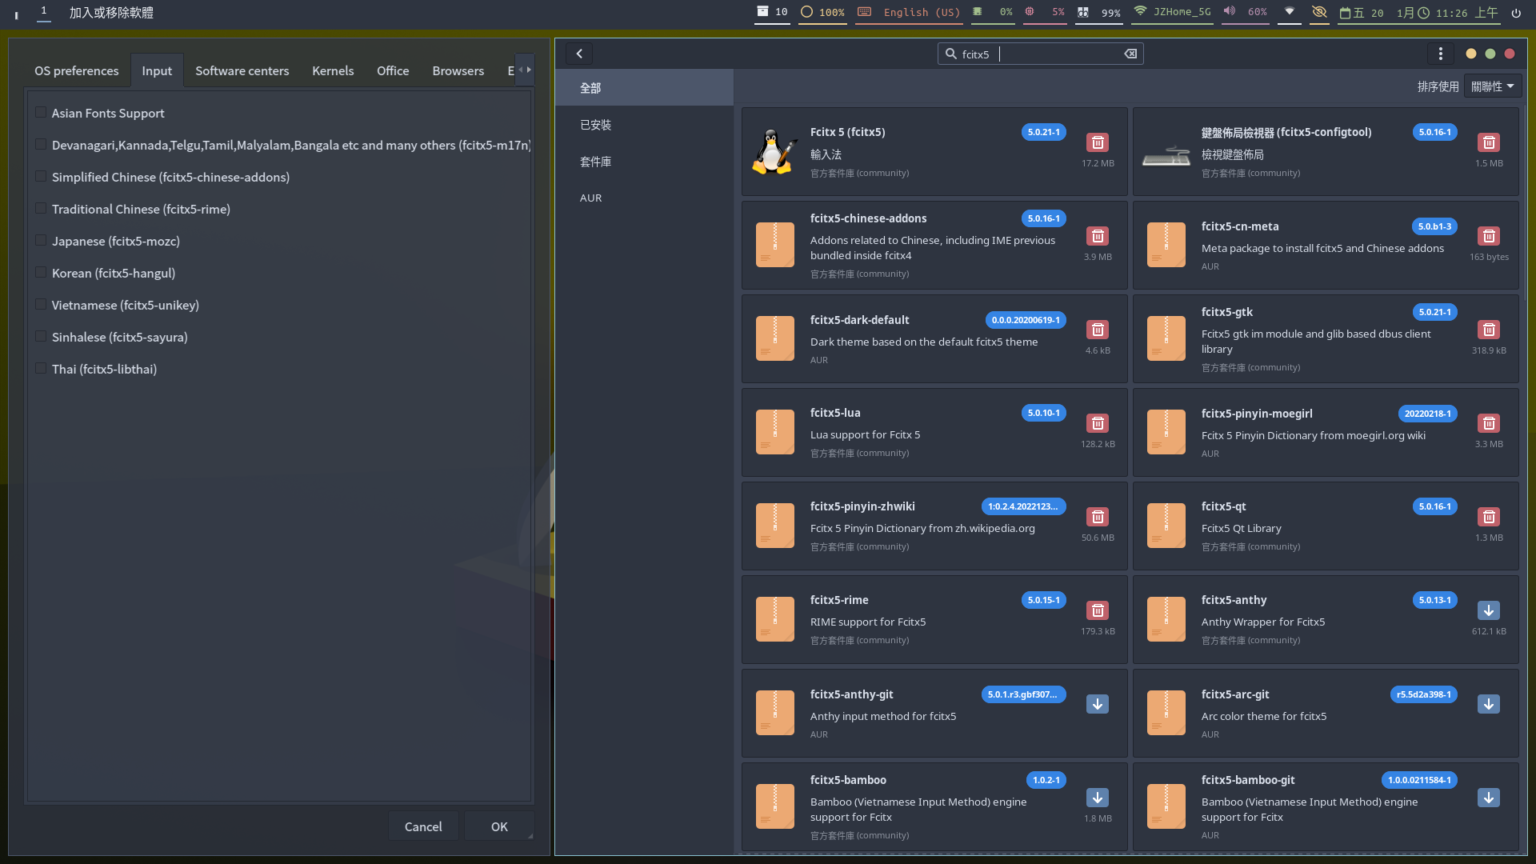Install fcitx5-bamboo using the download arrow
This screenshot has height=864, width=1536.
pos(1097,797)
